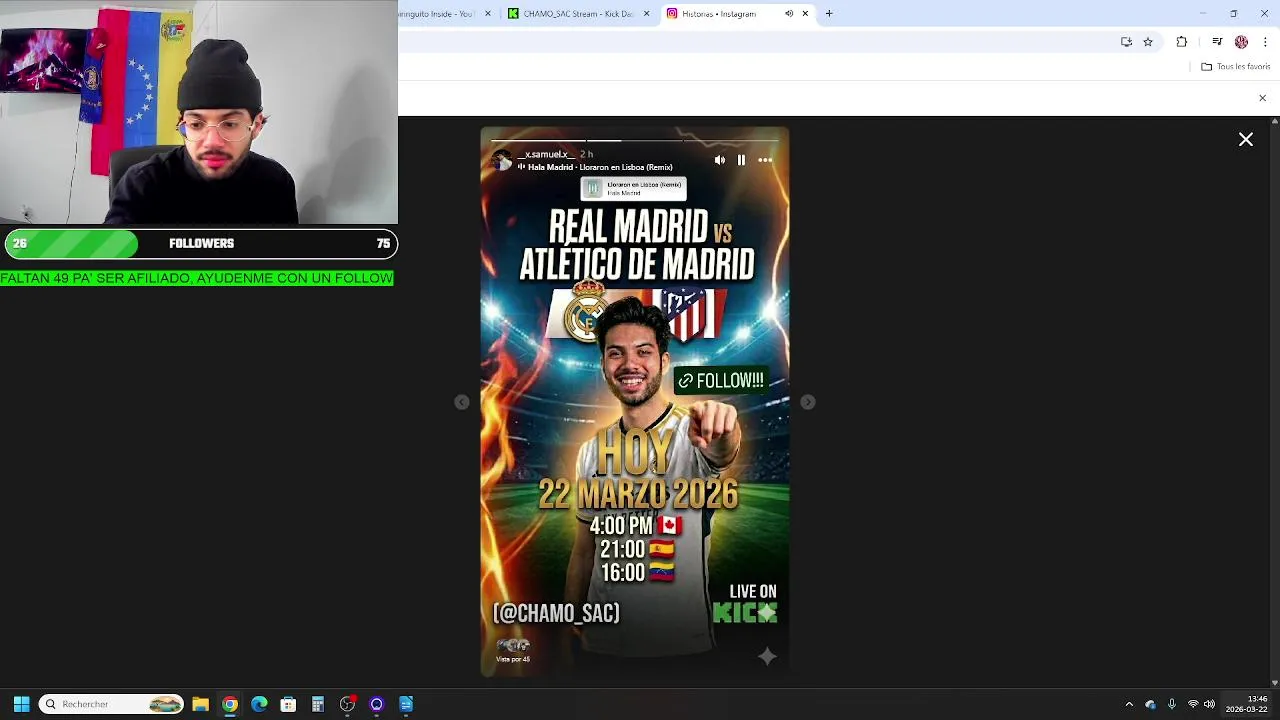Pause the Instagram story
The width and height of the screenshot is (1280, 720).
[x=741, y=160]
